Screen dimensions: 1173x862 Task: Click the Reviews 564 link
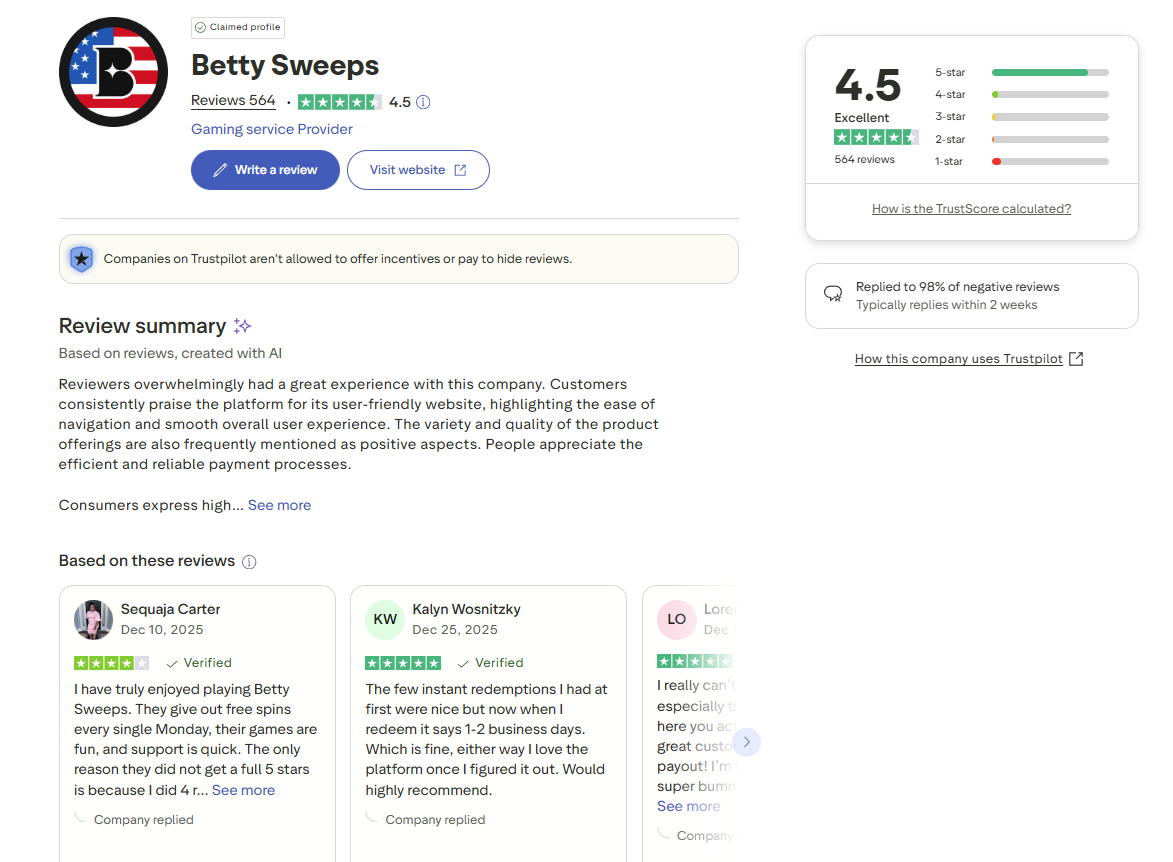click(x=233, y=101)
